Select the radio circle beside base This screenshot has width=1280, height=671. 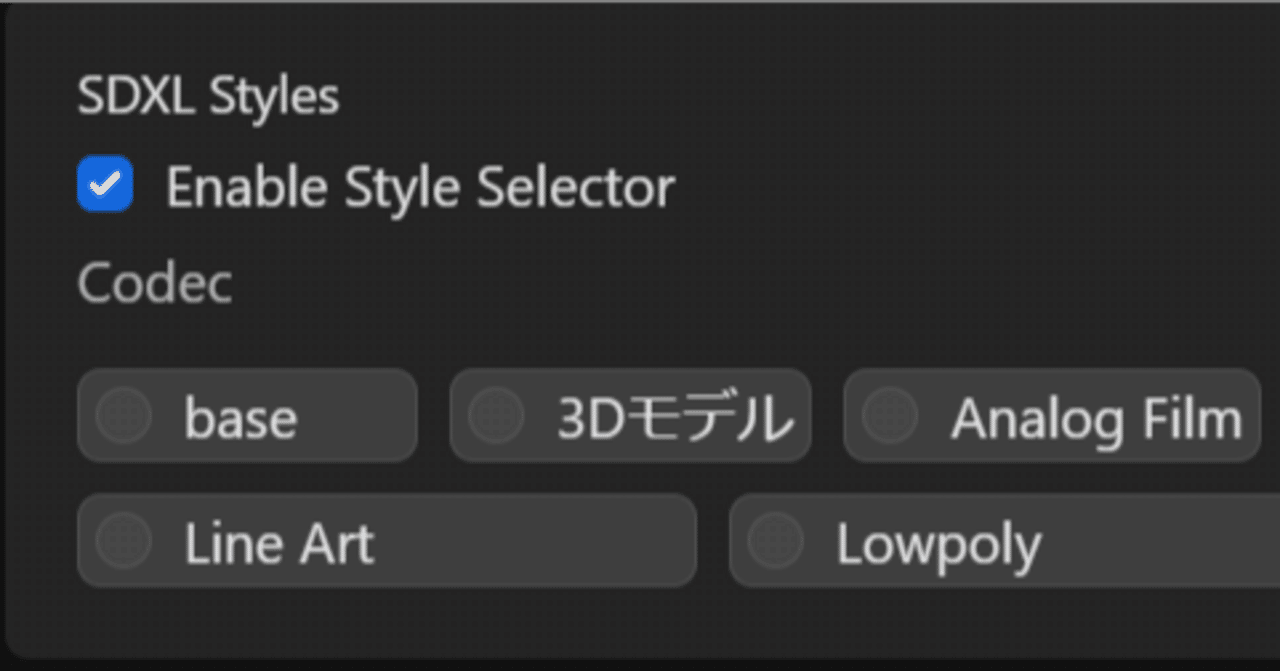pos(124,415)
